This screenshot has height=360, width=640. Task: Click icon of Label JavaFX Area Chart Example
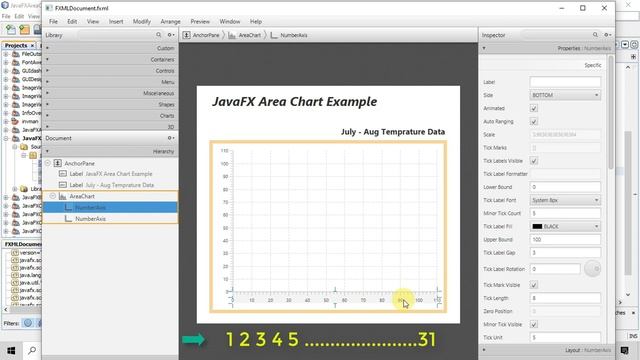tap(62, 174)
